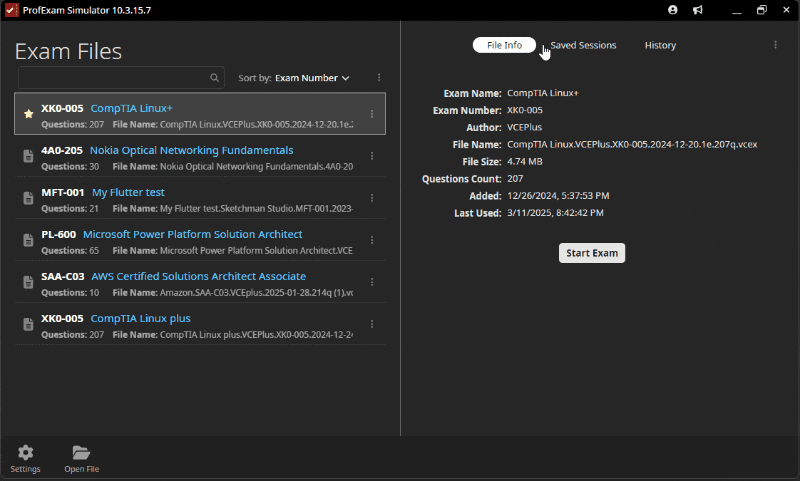The image size is (800, 481).
Task: Open the My Flutter test link
Action: point(128,192)
